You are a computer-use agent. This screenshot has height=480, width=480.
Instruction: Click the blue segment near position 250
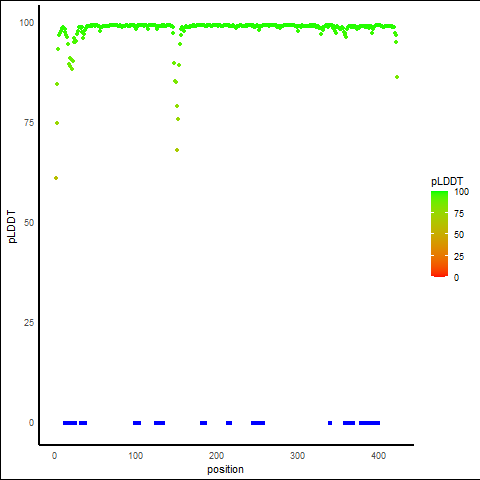coord(258,423)
